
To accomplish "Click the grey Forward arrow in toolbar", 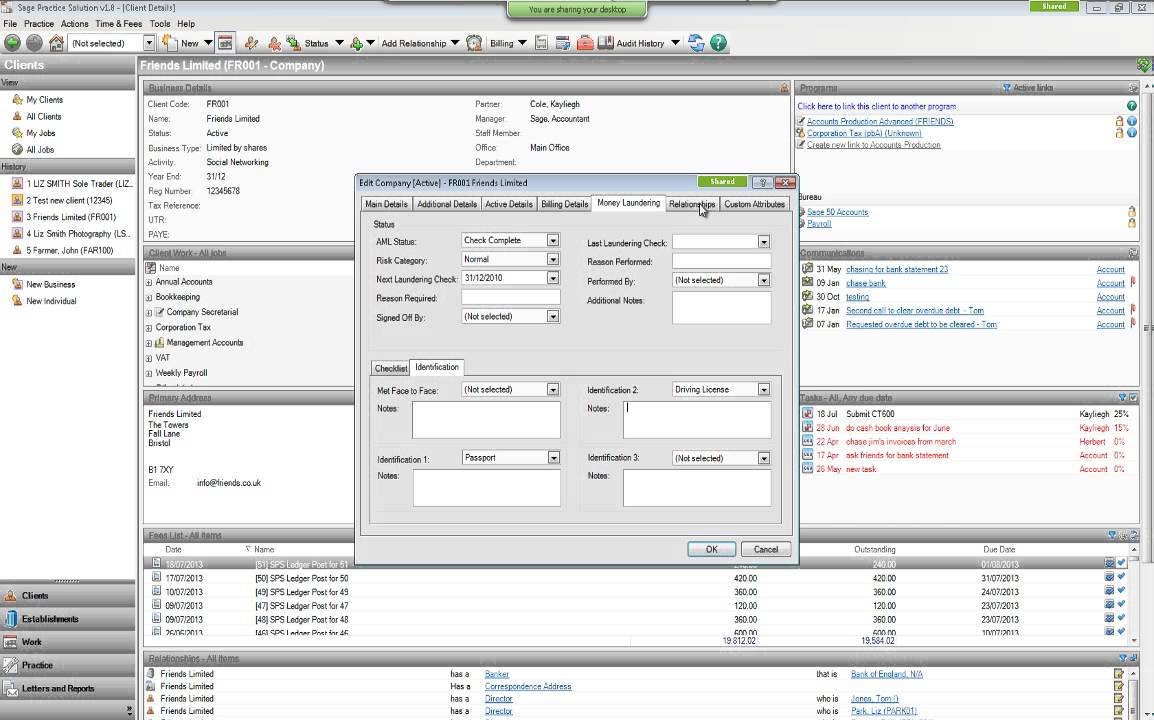I will click(34, 43).
